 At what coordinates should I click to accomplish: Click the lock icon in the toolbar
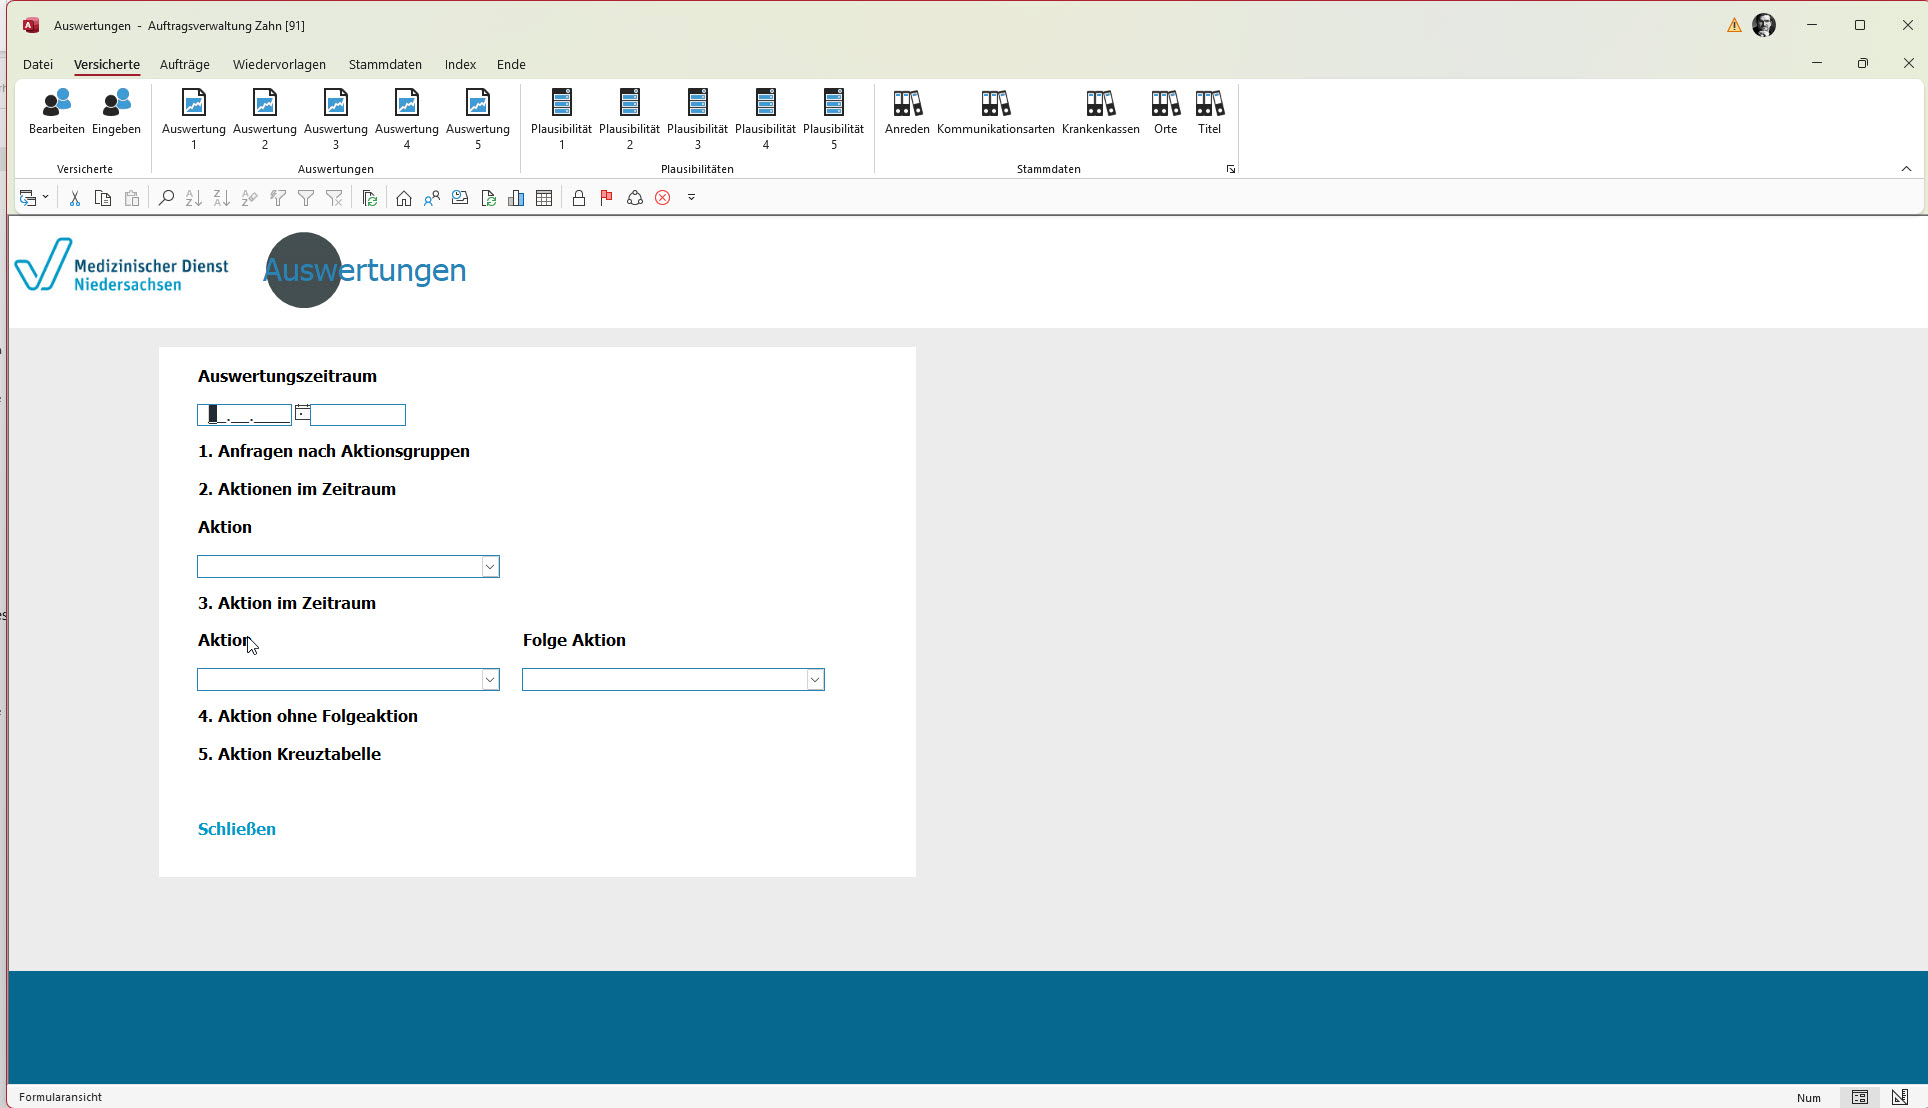(578, 198)
